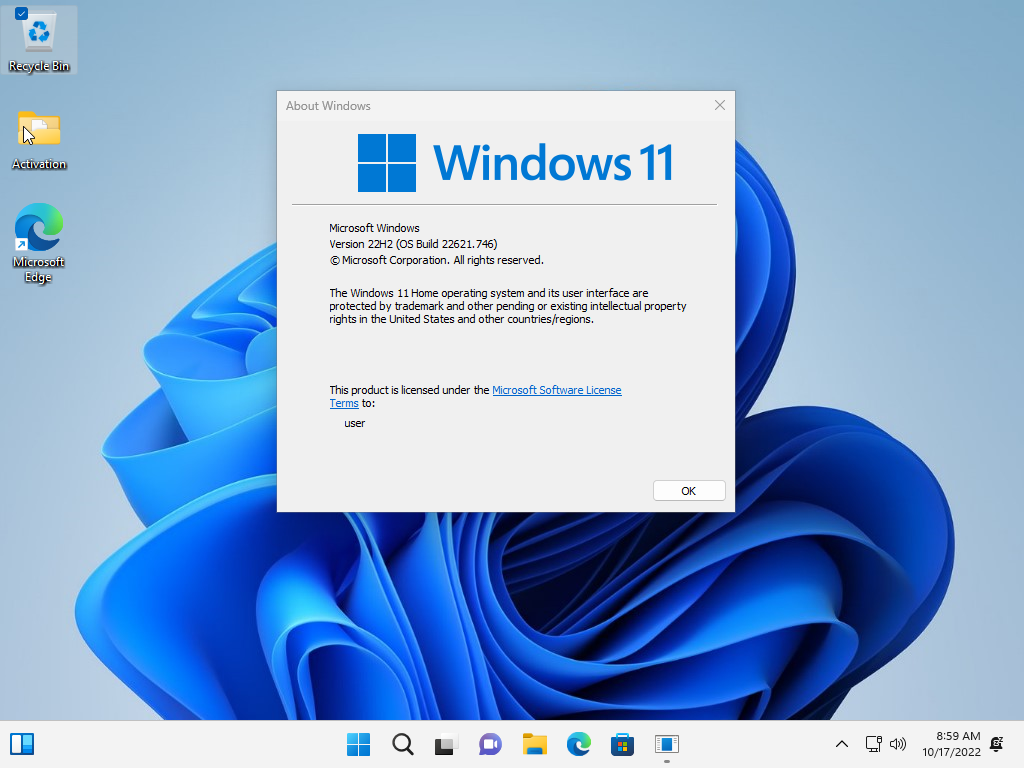Select the About Windows taskbar icon
1024x768 pixels.
coord(667,744)
